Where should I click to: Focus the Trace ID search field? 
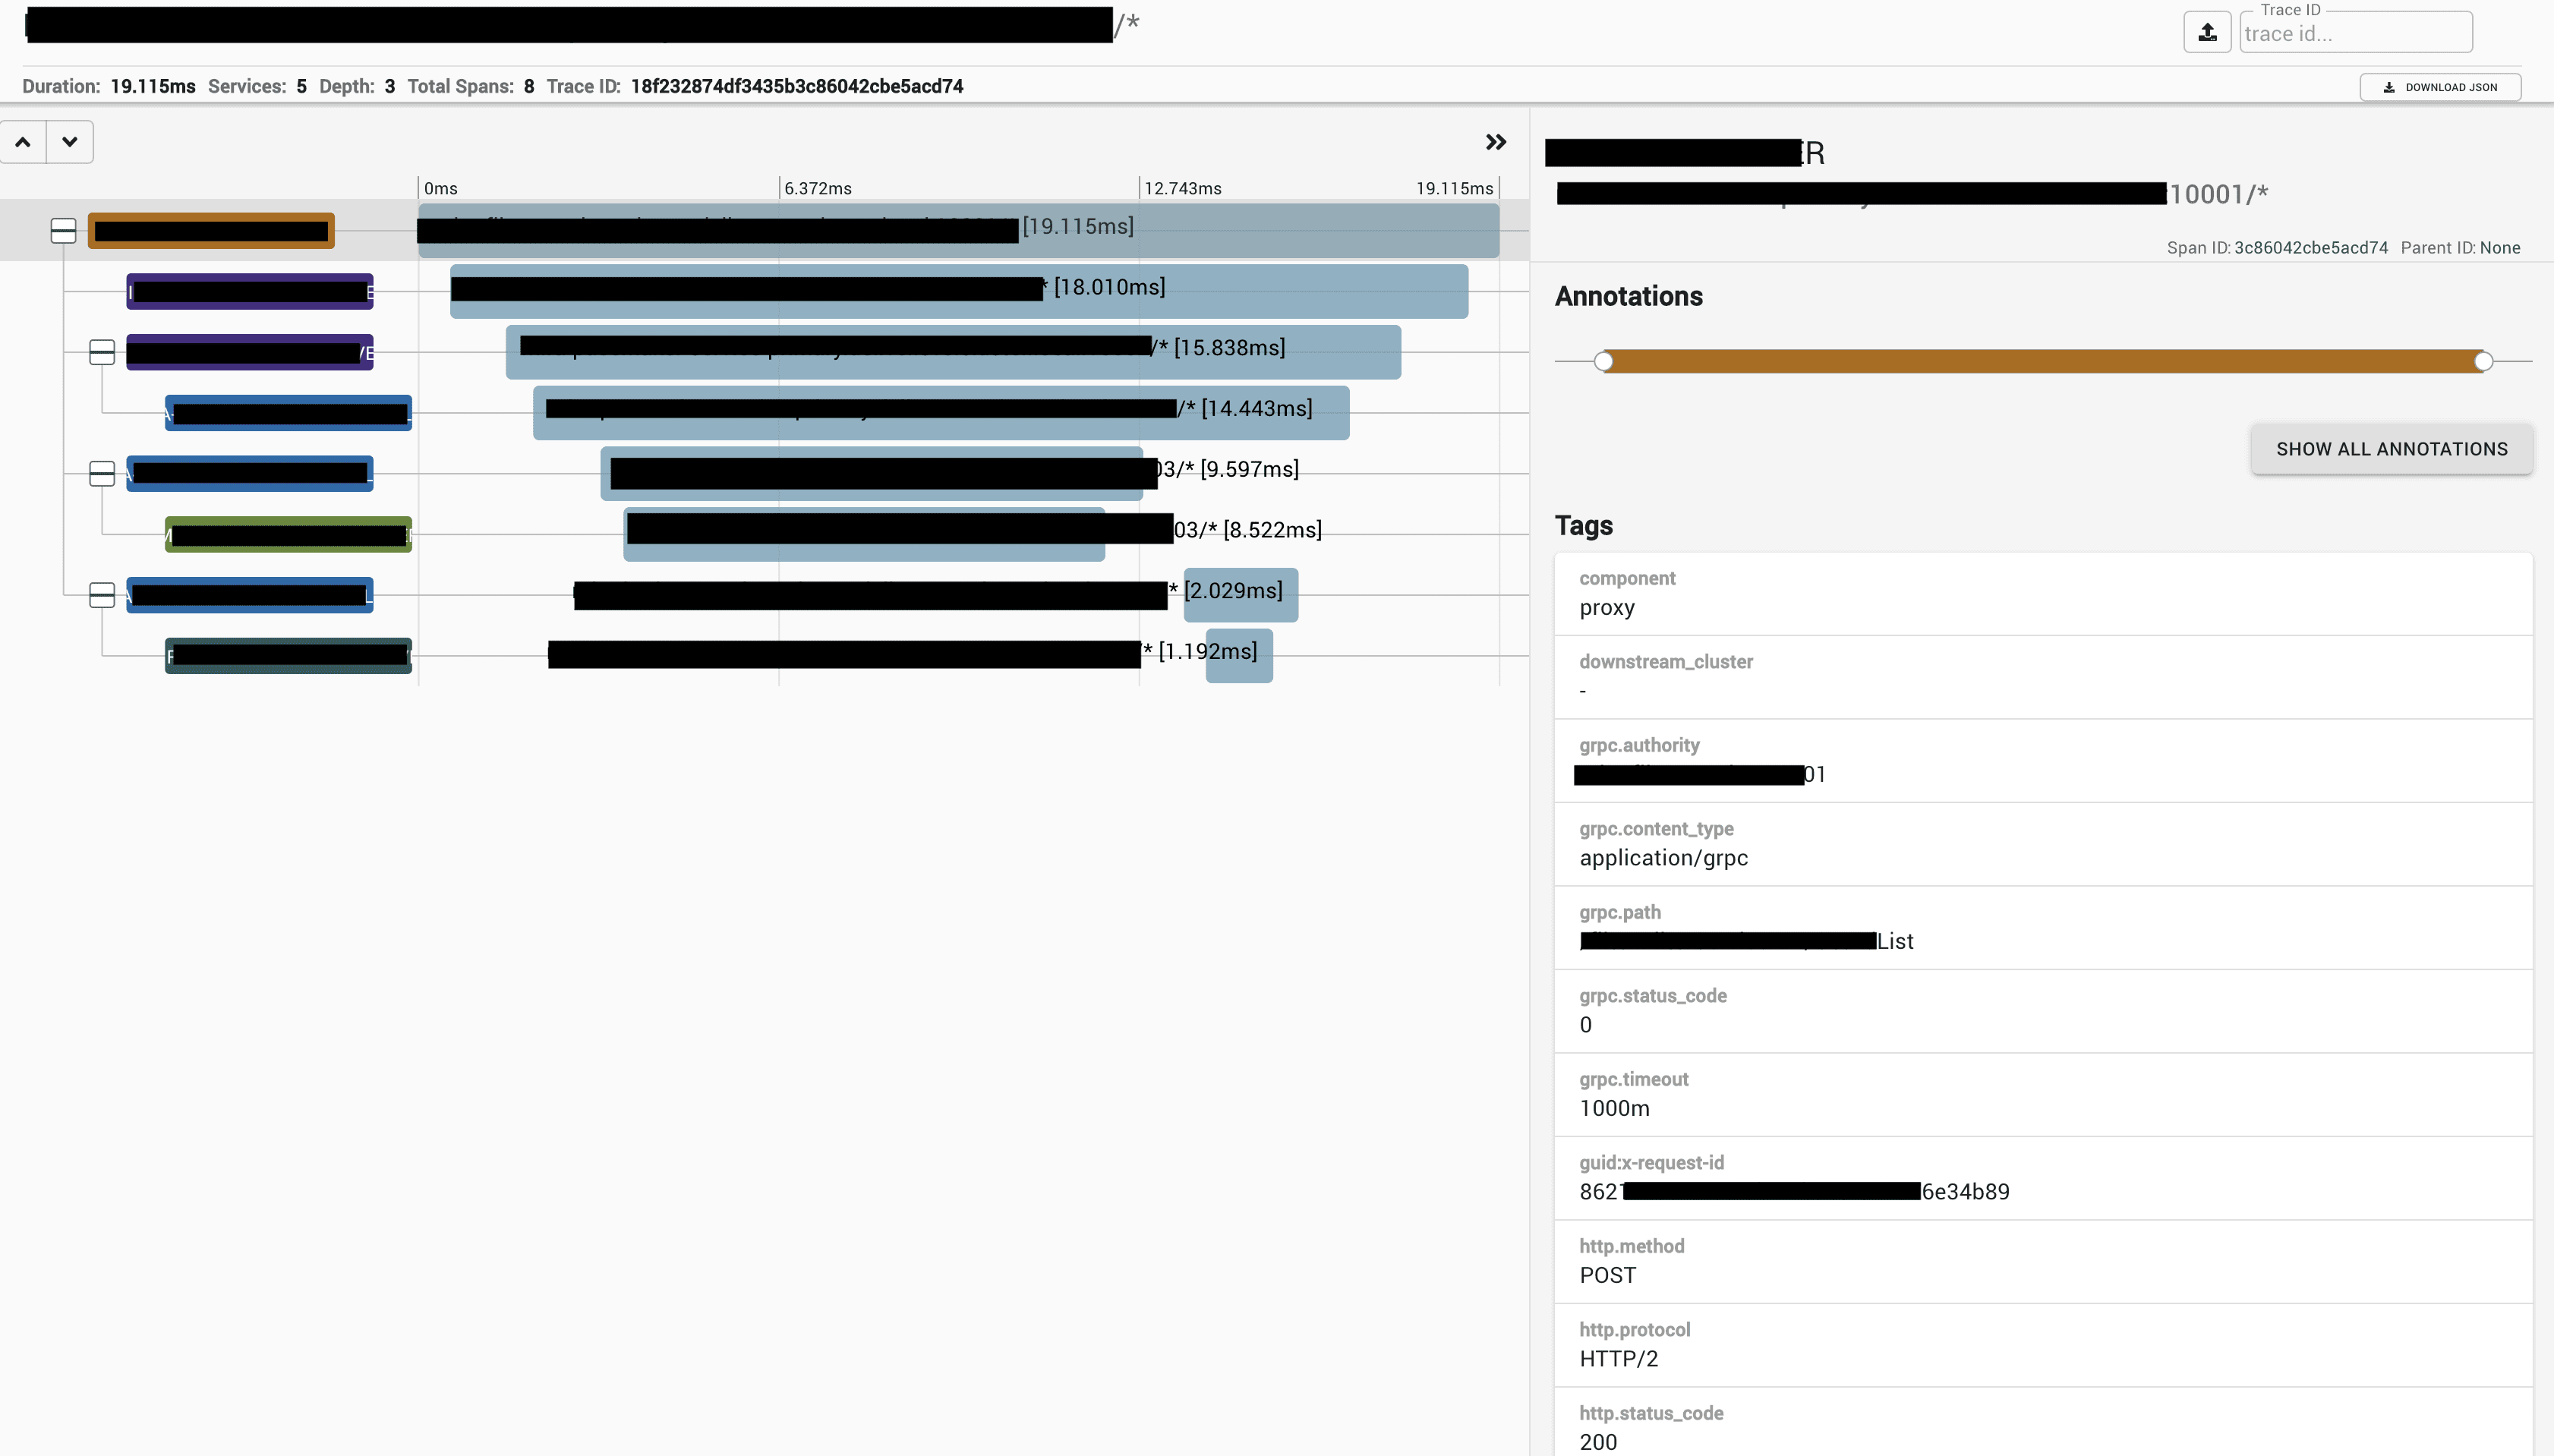point(2356,33)
